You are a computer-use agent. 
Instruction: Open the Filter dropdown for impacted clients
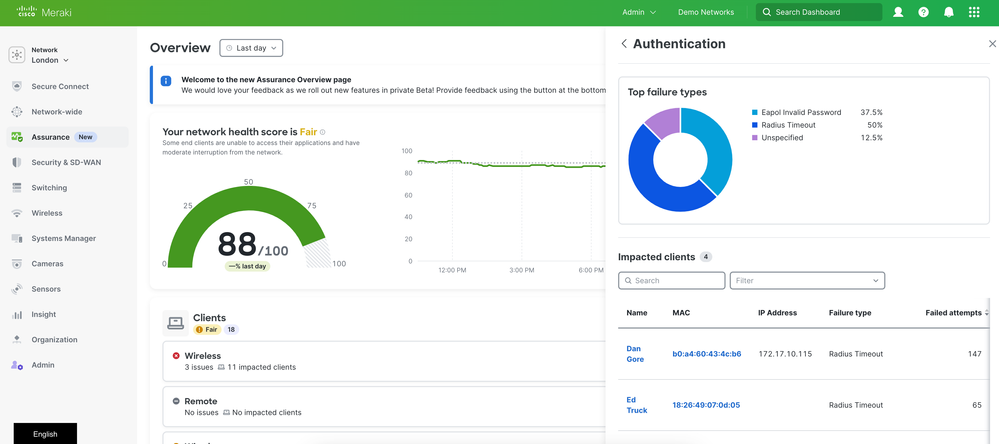click(x=807, y=281)
